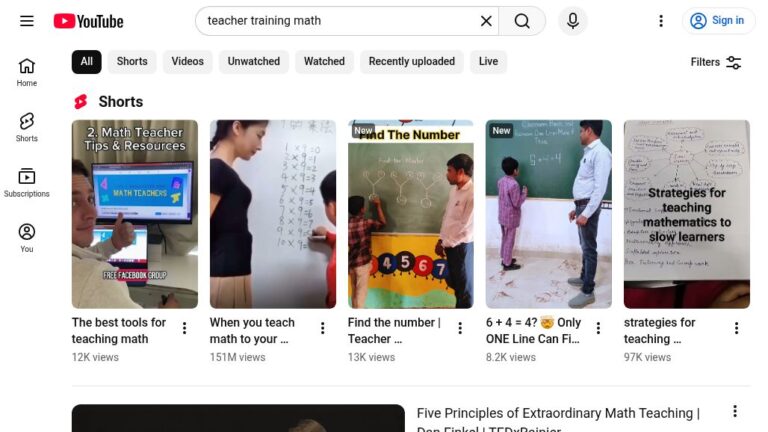This screenshot has height=432, width=768.
Task: Click the YouTube logo
Action: click(x=89, y=21)
